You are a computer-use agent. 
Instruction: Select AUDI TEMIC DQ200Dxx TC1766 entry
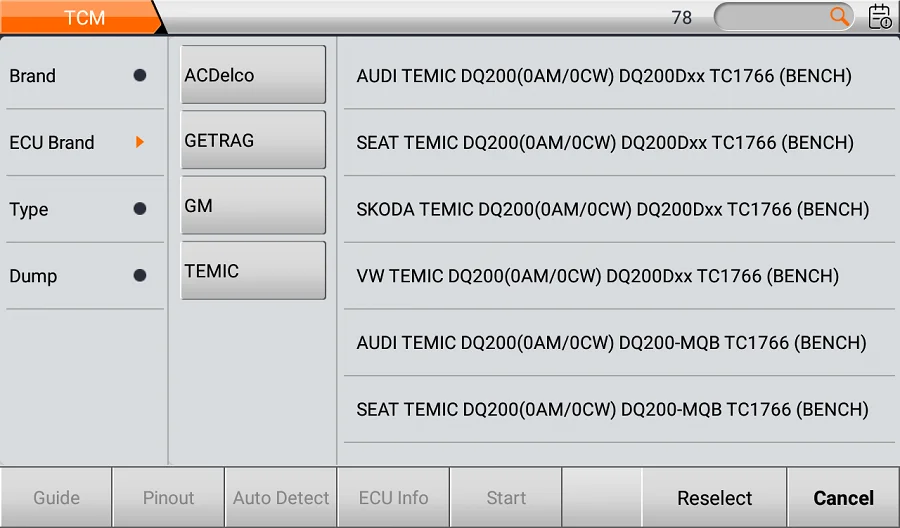click(x=604, y=76)
